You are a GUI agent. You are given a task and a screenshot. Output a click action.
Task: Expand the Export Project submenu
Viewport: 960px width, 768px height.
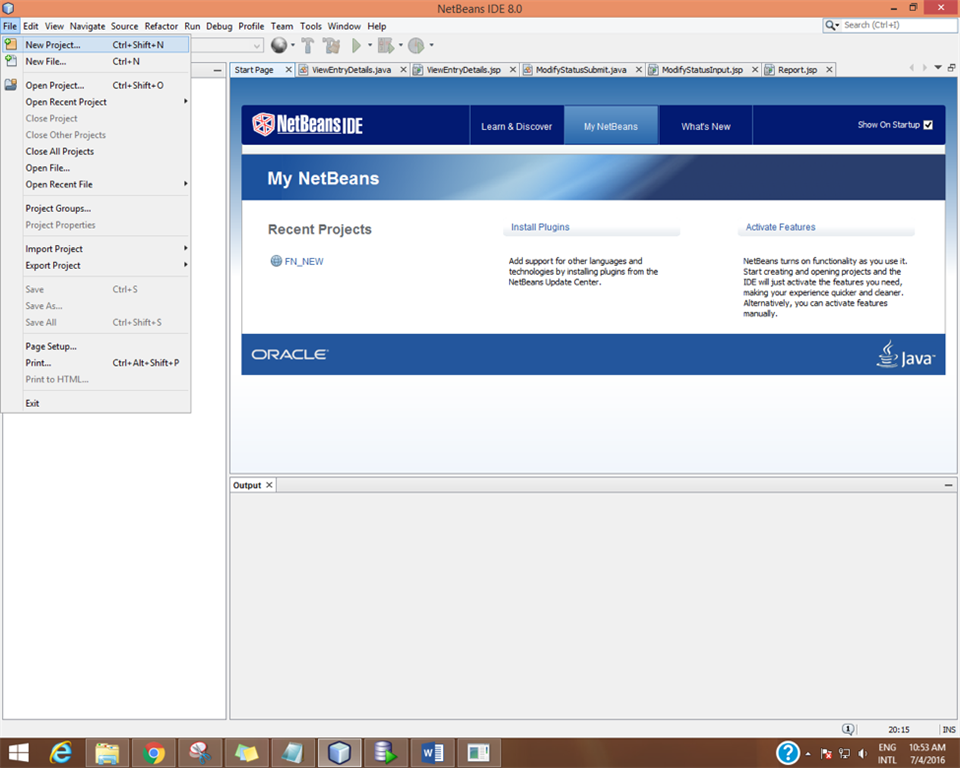click(186, 265)
